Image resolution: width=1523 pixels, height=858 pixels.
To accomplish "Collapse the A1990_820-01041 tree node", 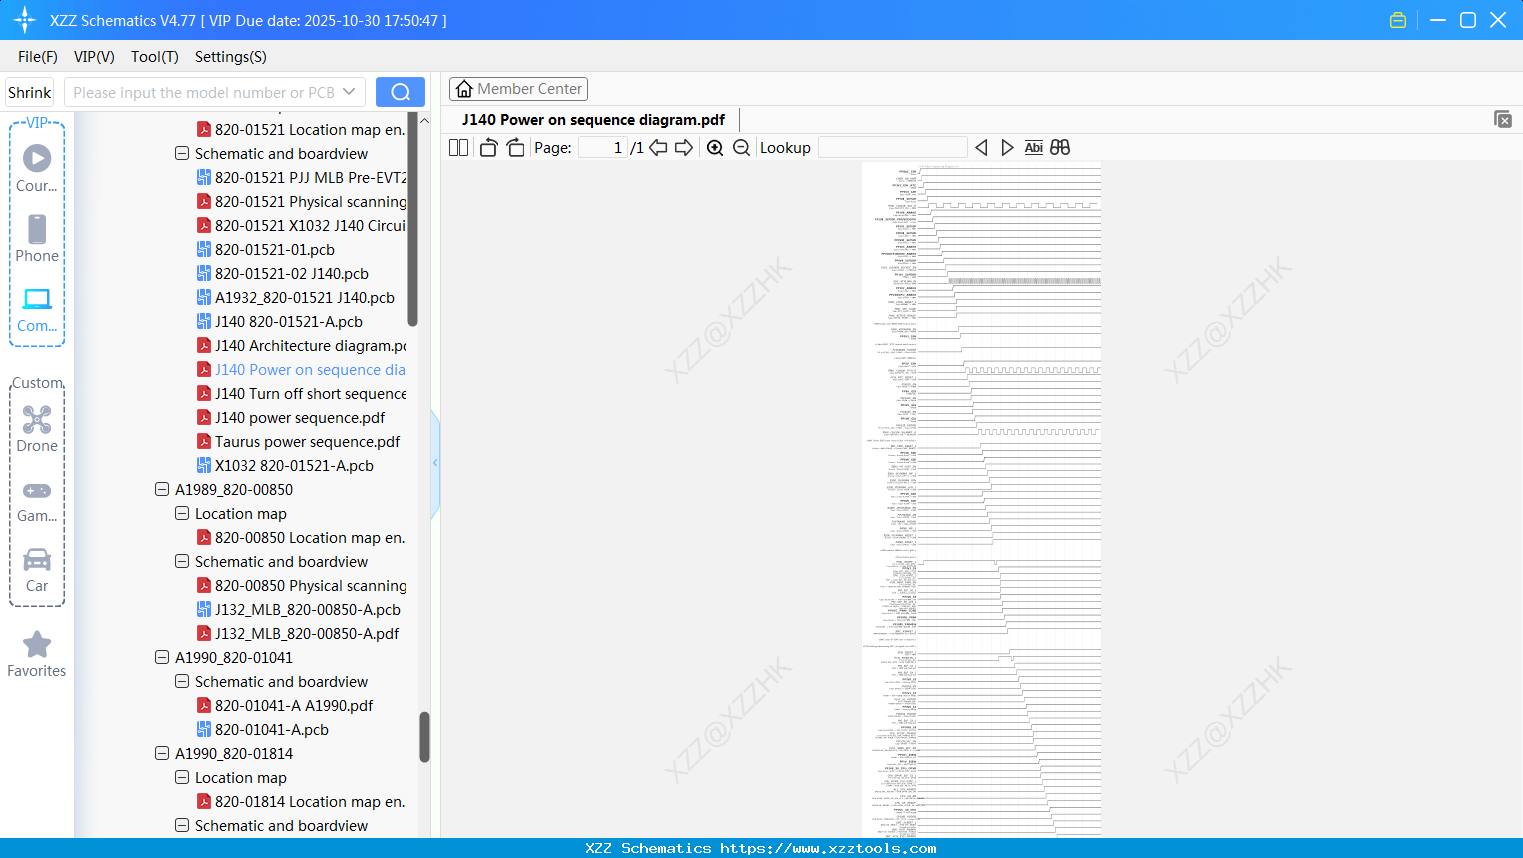I will pos(162,657).
